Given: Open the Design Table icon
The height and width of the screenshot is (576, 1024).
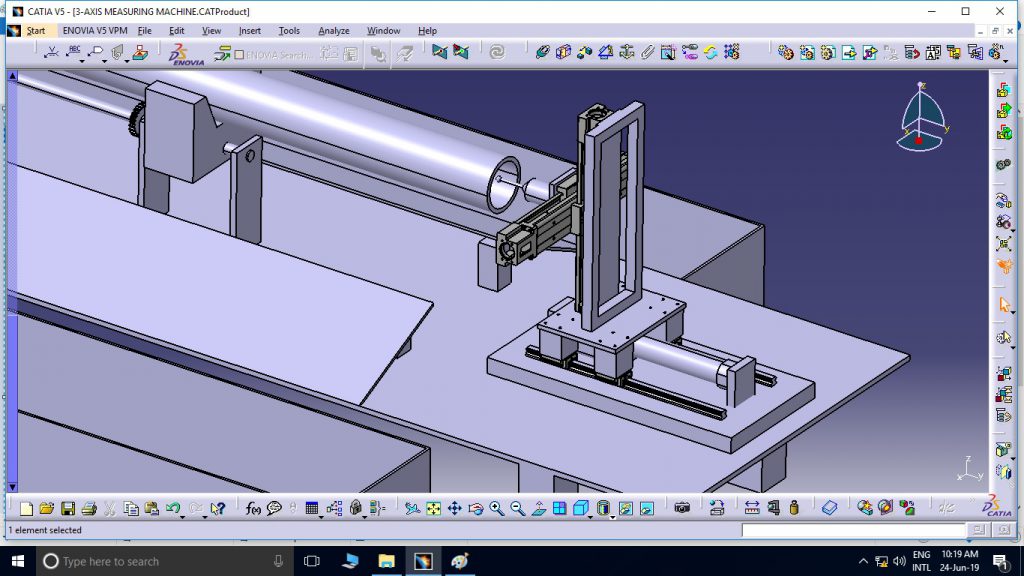Looking at the screenshot, I should (x=312, y=508).
